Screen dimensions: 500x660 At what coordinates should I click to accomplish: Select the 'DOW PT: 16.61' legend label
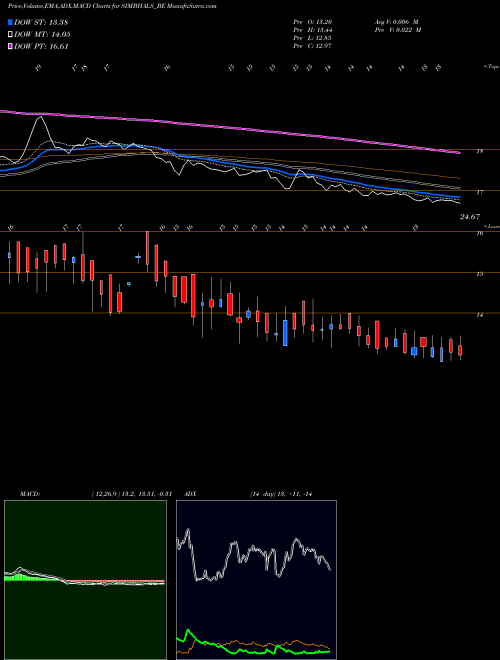[41, 46]
